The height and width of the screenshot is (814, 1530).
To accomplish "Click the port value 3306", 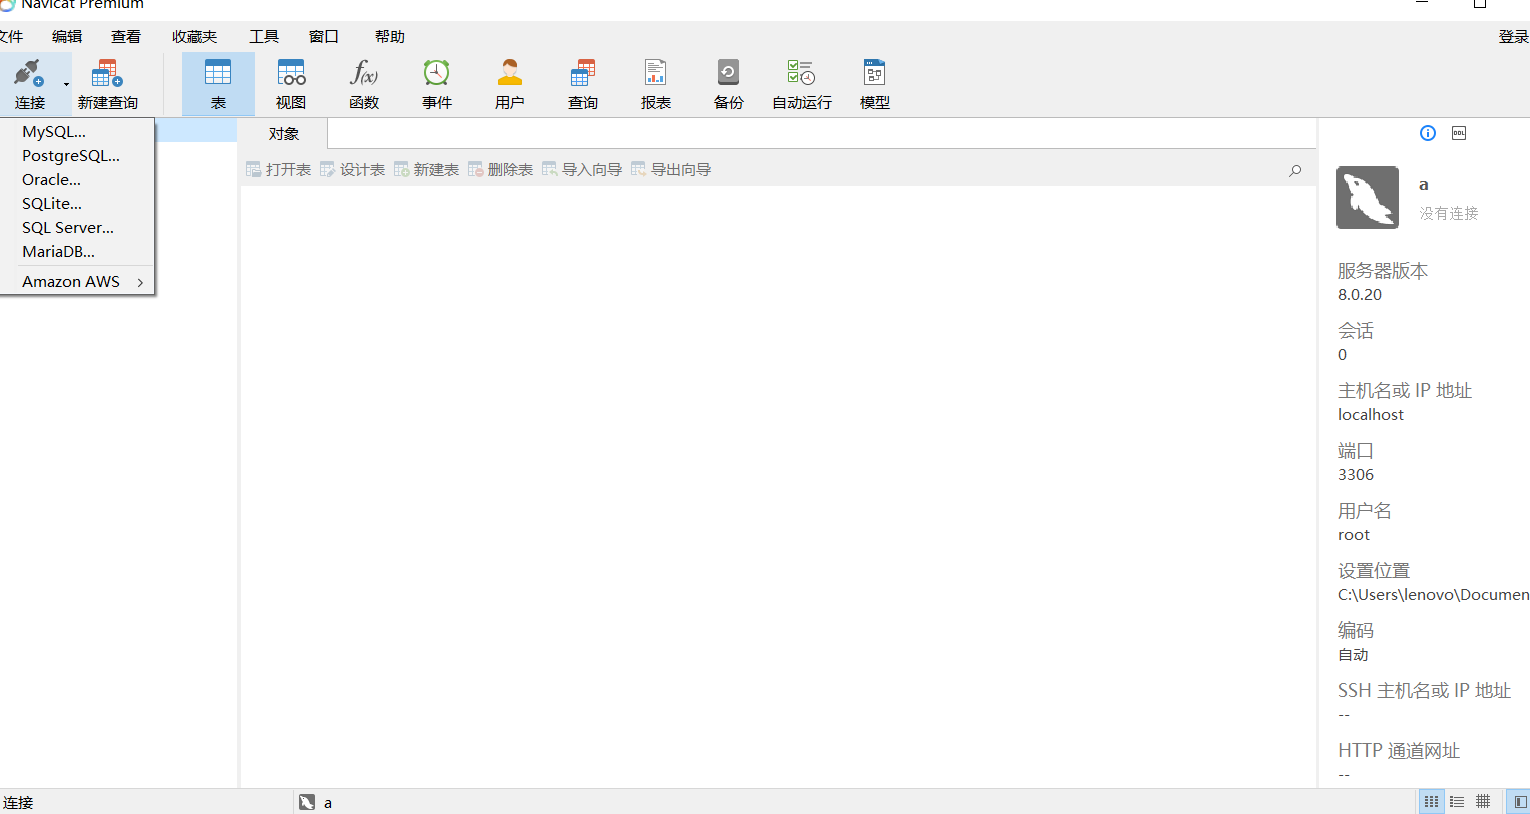I will pyautogui.click(x=1356, y=475).
